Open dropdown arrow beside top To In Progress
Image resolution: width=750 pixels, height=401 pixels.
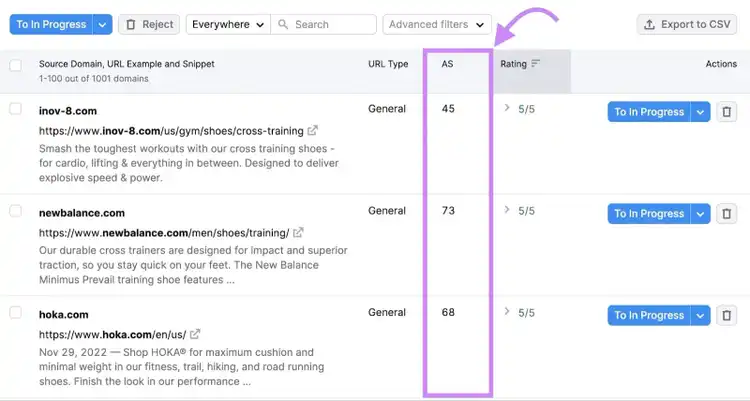103,24
